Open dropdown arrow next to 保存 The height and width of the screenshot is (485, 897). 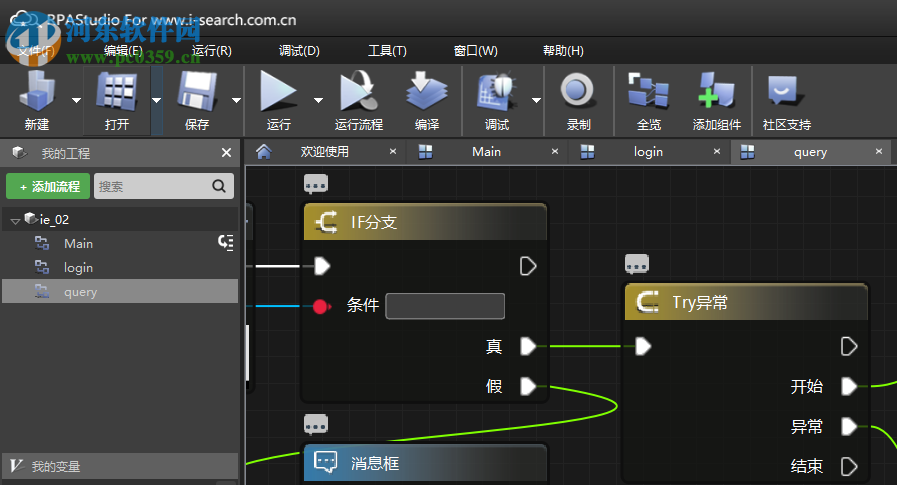point(236,100)
